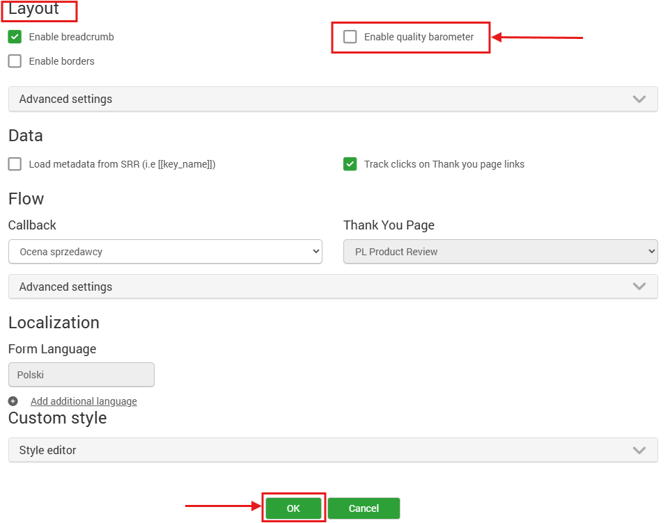Expand the Advanced settings label under Flow
670x523 pixels.
pos(66,287)
